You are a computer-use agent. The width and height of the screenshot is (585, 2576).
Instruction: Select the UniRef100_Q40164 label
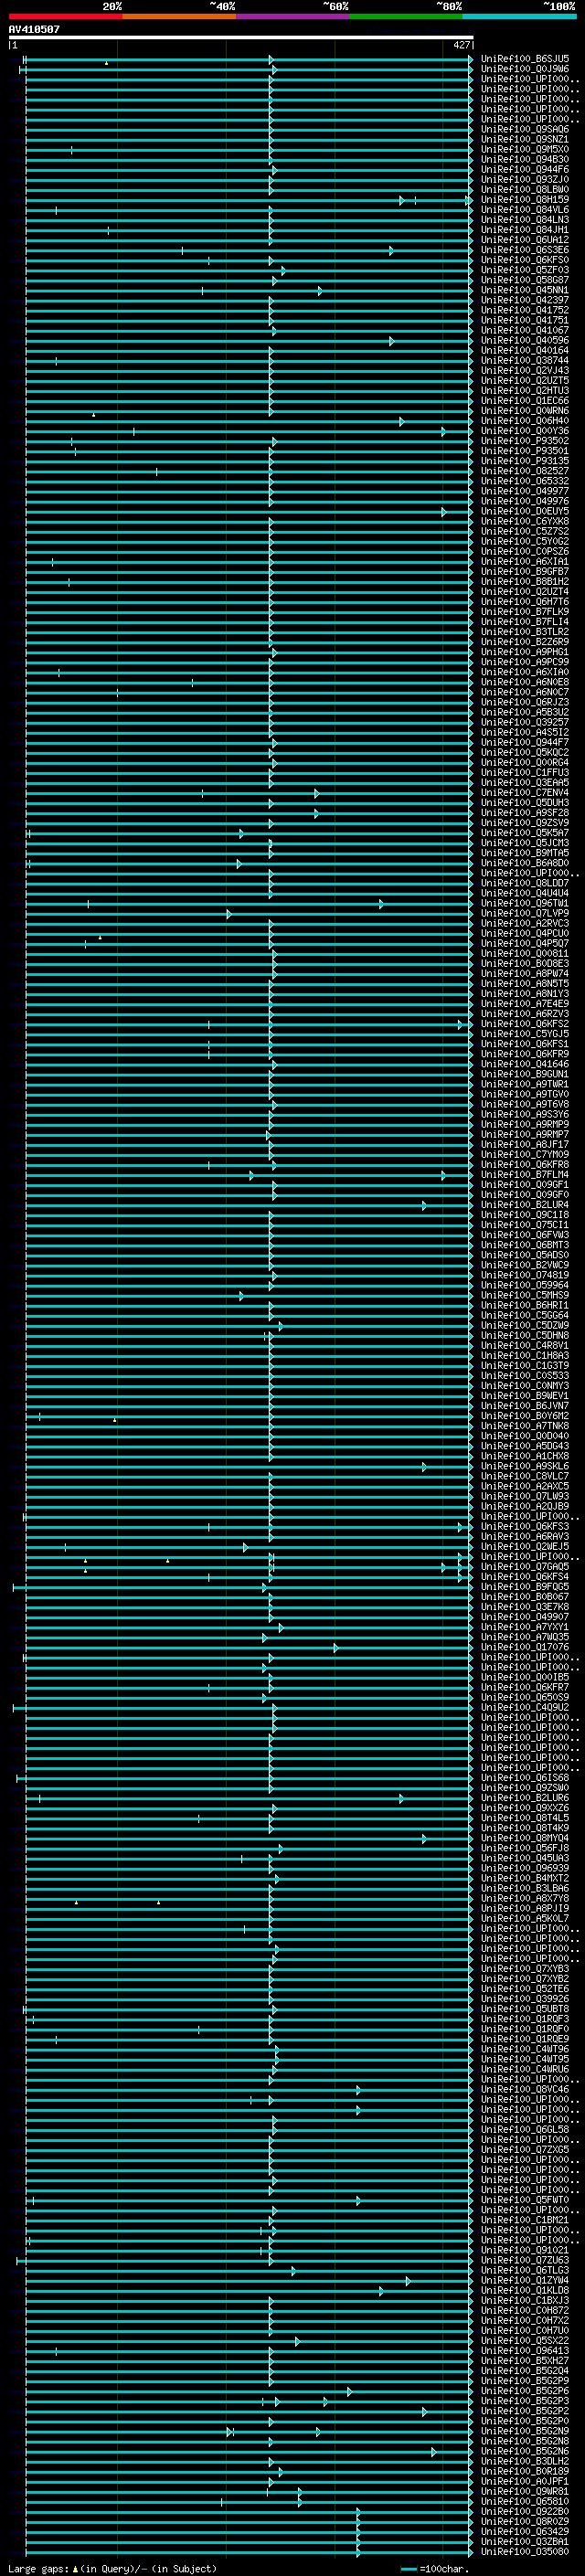click(525, 350)
